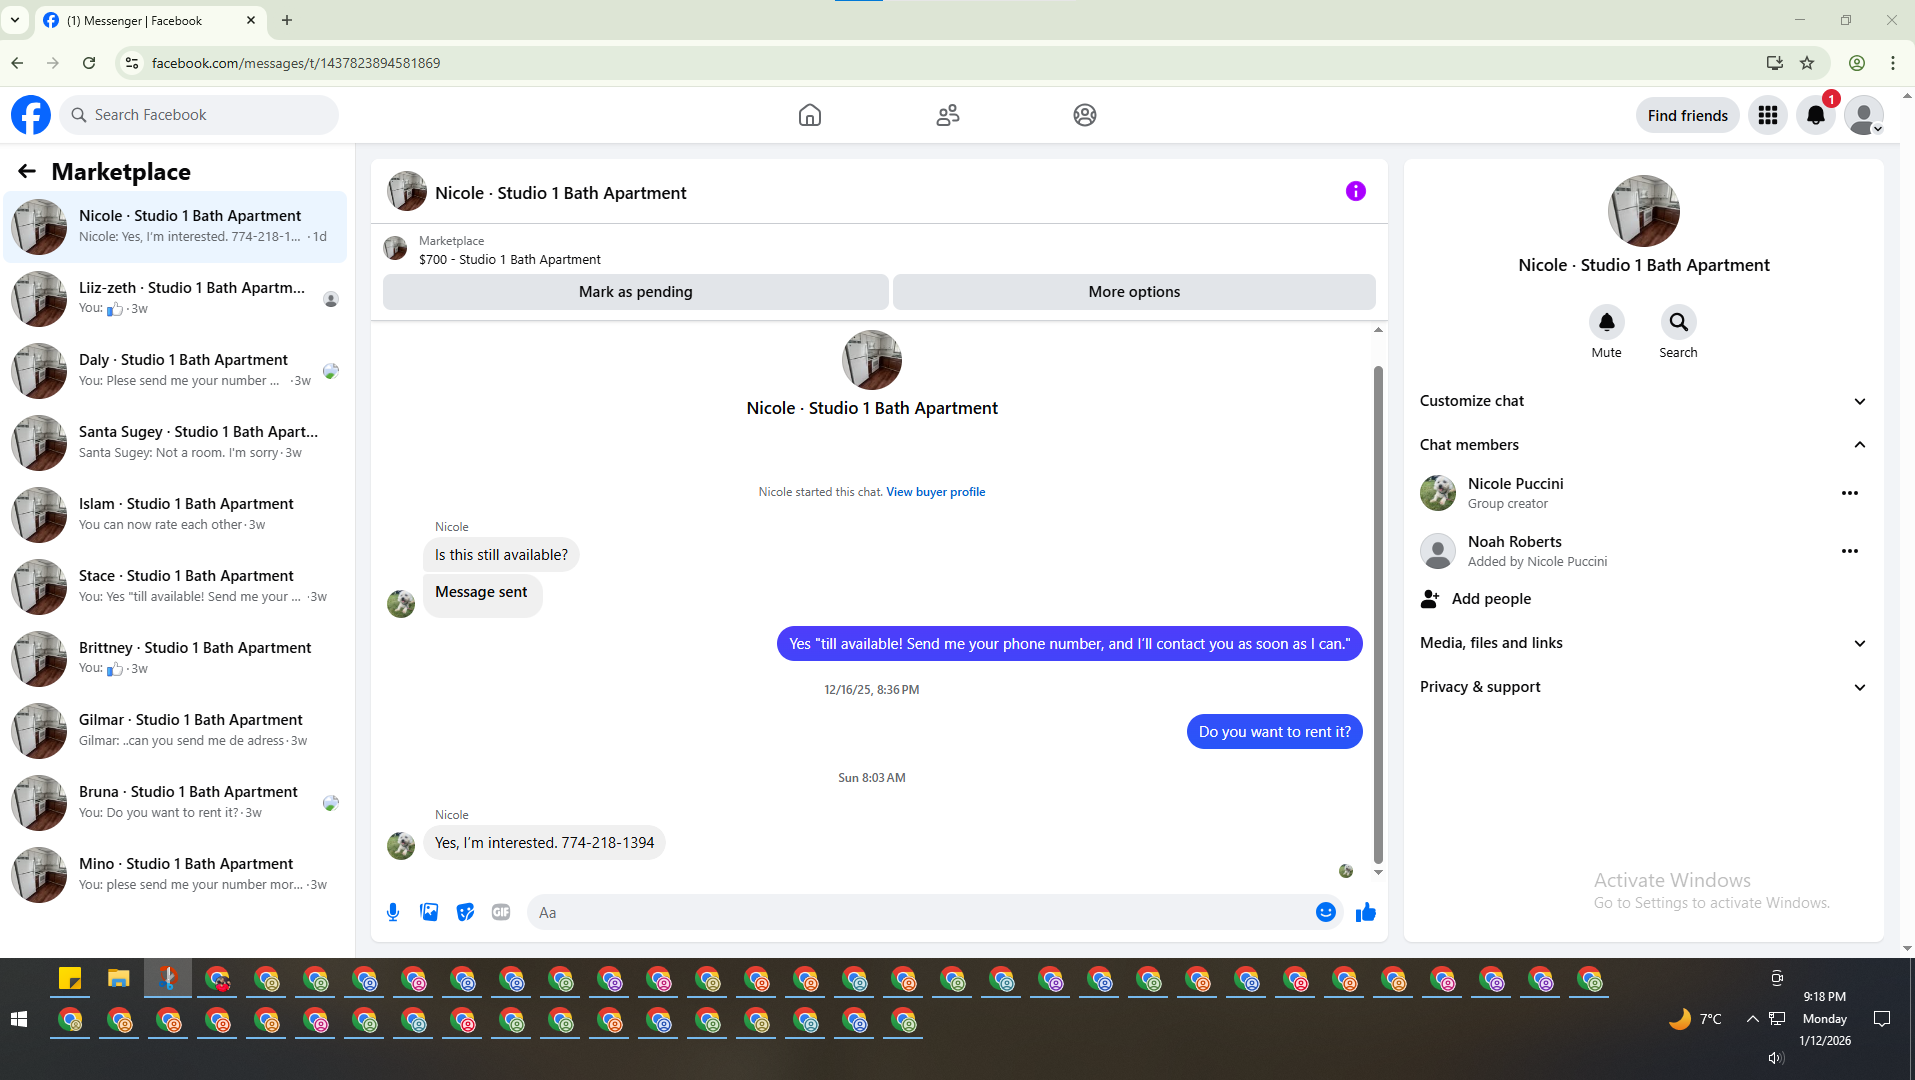1915x1080 pixels.
Task: Go back using the Marketplace arrow
Action: click(x=27, y=172)
